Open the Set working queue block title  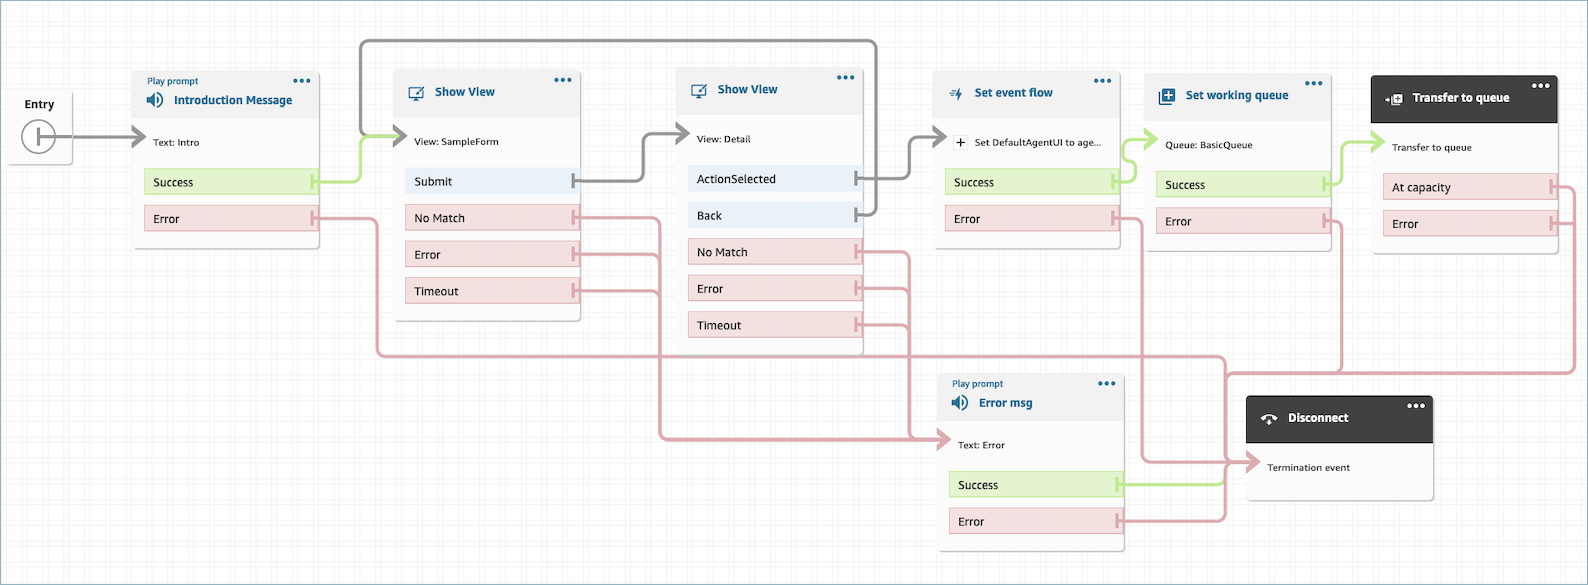tap(1237, 96)
